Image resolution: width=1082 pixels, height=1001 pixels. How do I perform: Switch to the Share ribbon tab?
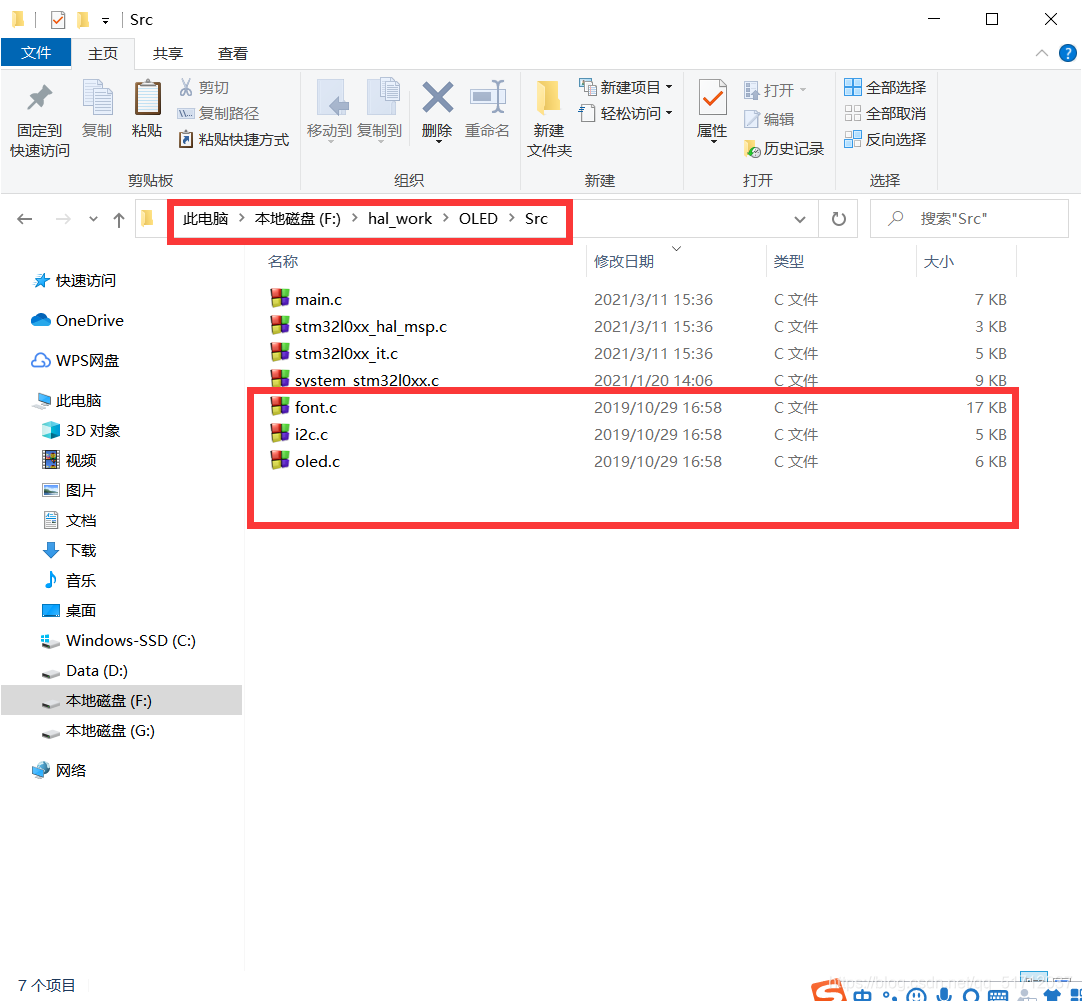point(168,54)
